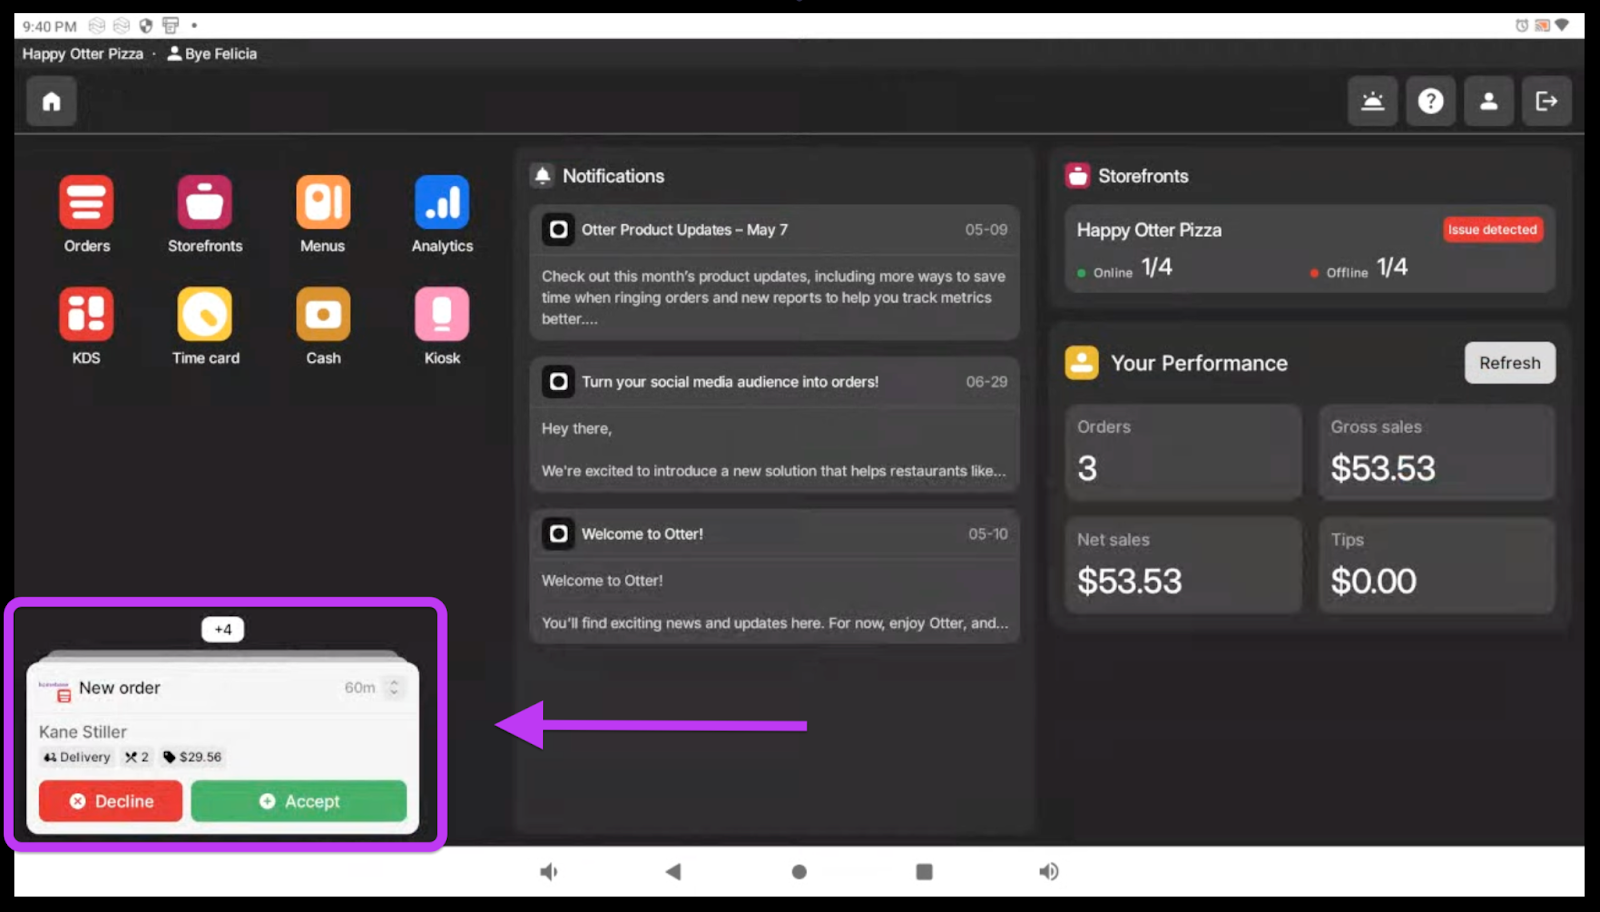Open the Welcome to Otter! notification
Image resolution: width=1600 pixels, height=912 pixels.
point(775,577)
